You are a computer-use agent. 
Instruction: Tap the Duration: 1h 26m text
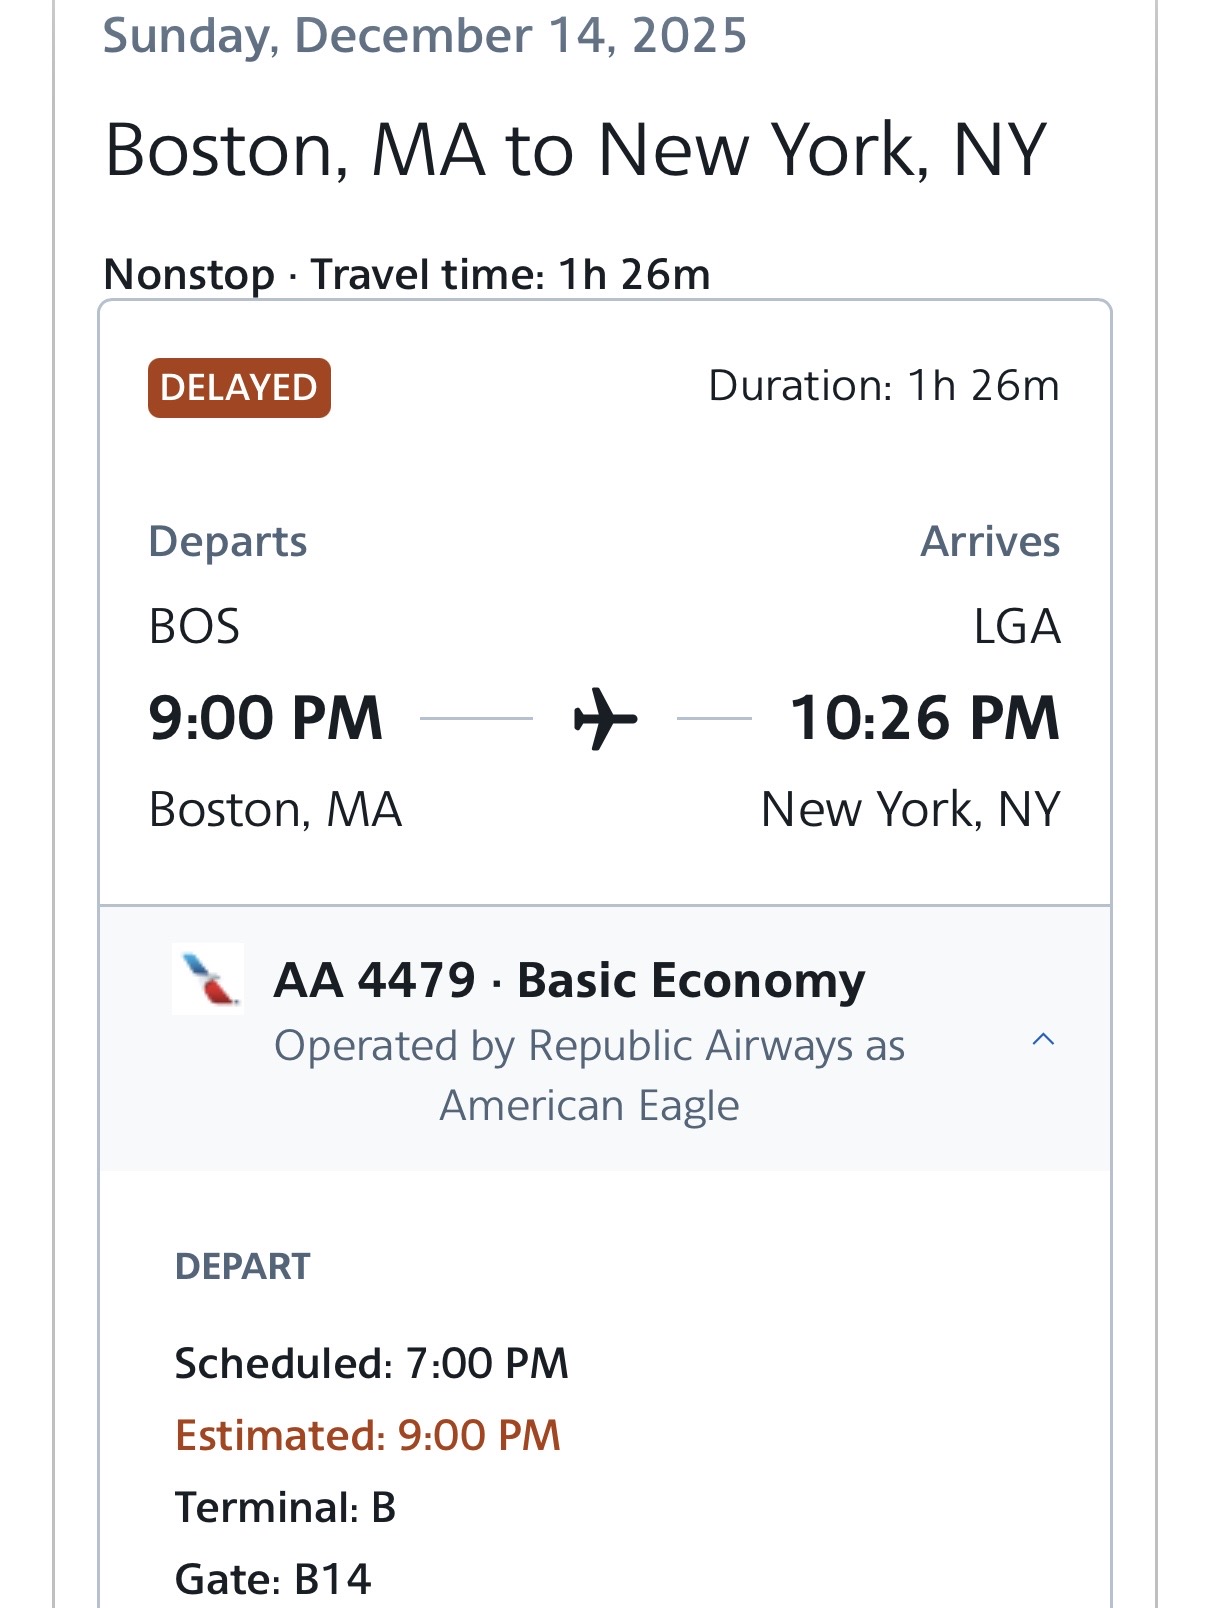[x=883, y=386]
